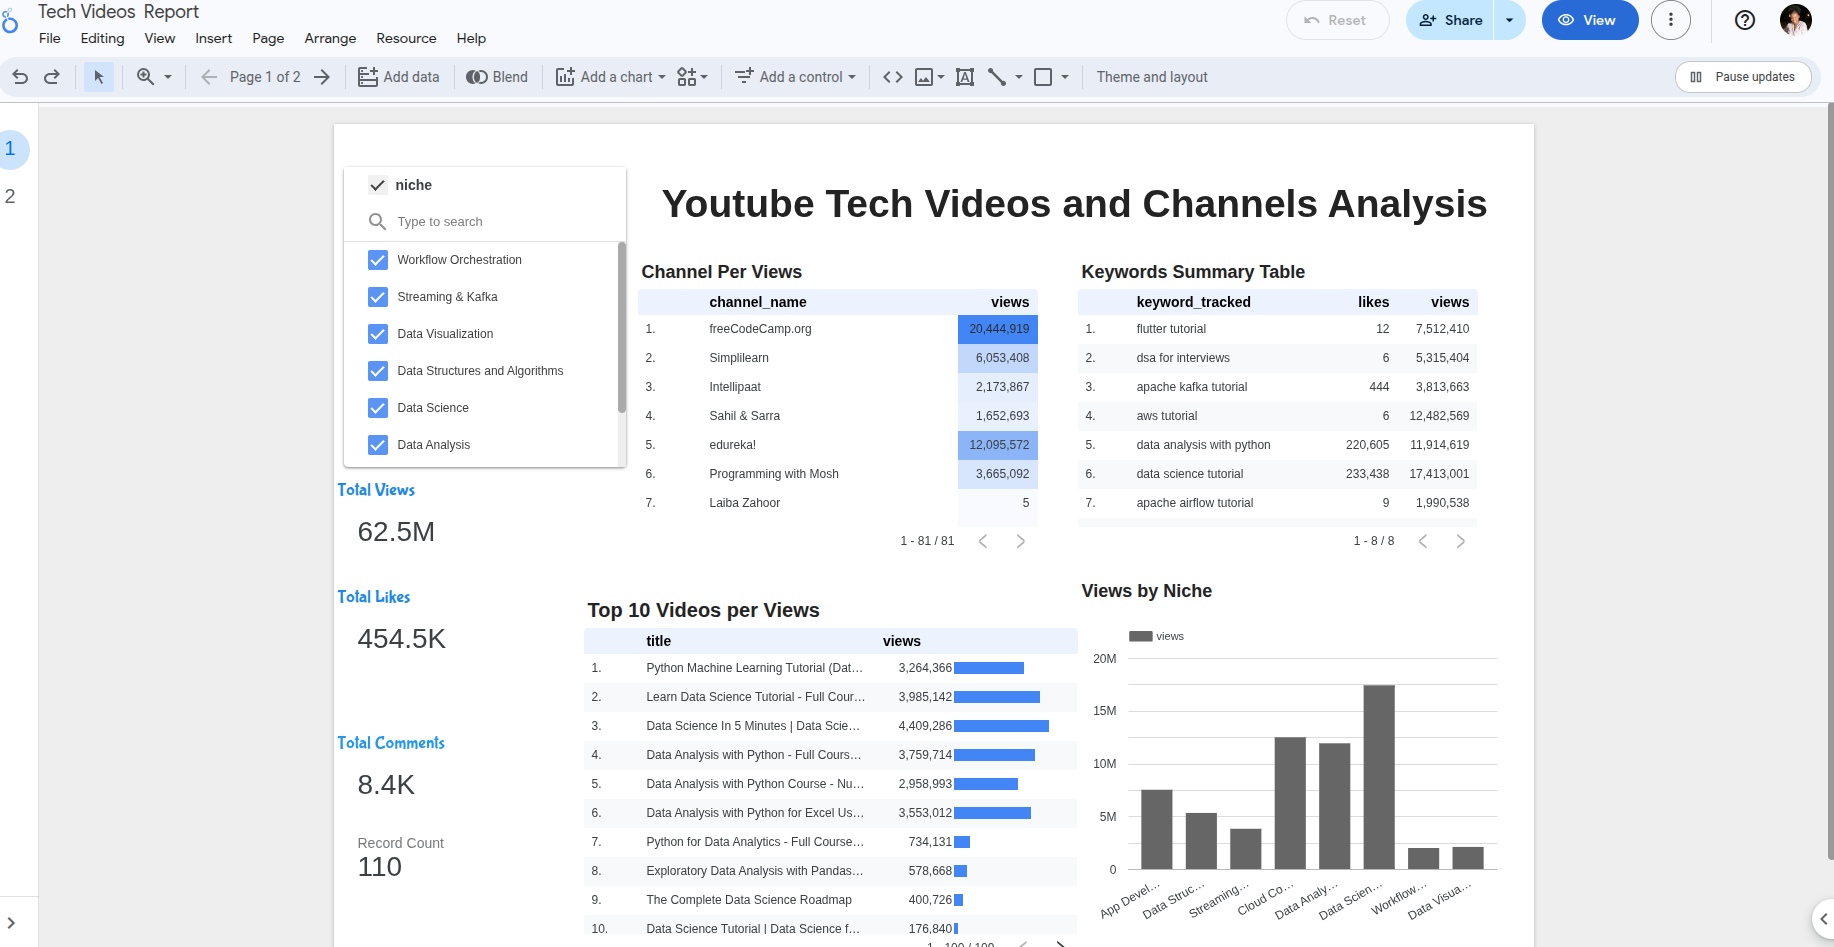This screenshot has height=947, width=1834.
Task: Expand the Add a chart dropdown
Action: (662, 77)
